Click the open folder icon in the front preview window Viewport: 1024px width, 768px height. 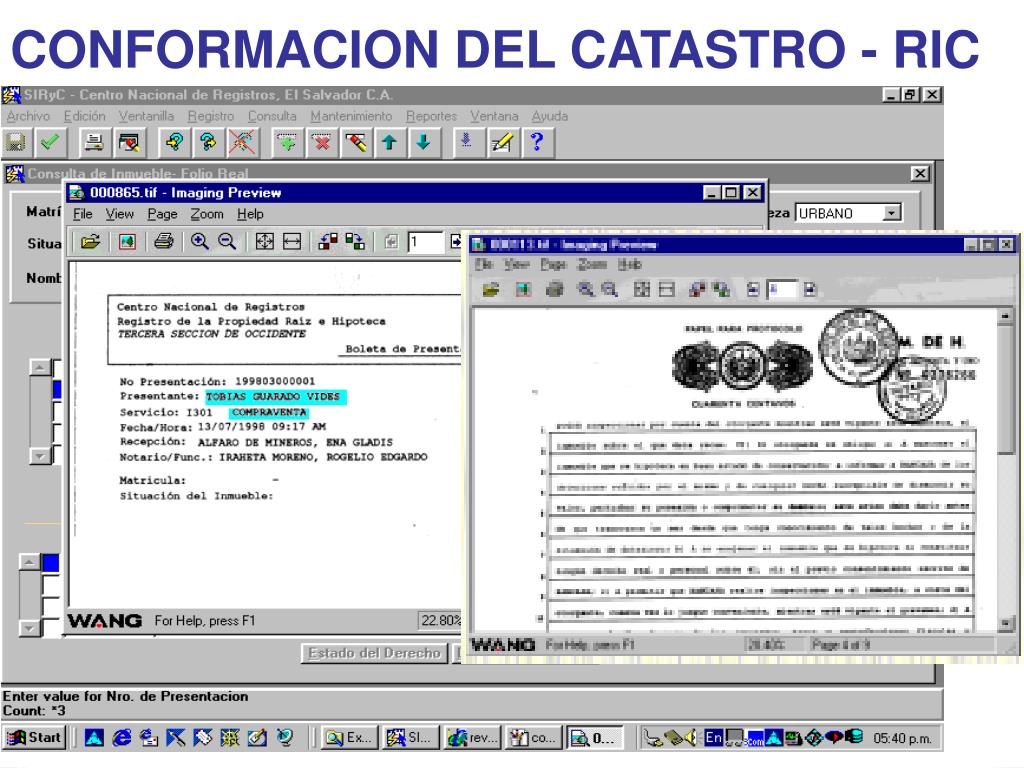pyautogui.click(x=491, y=289)
